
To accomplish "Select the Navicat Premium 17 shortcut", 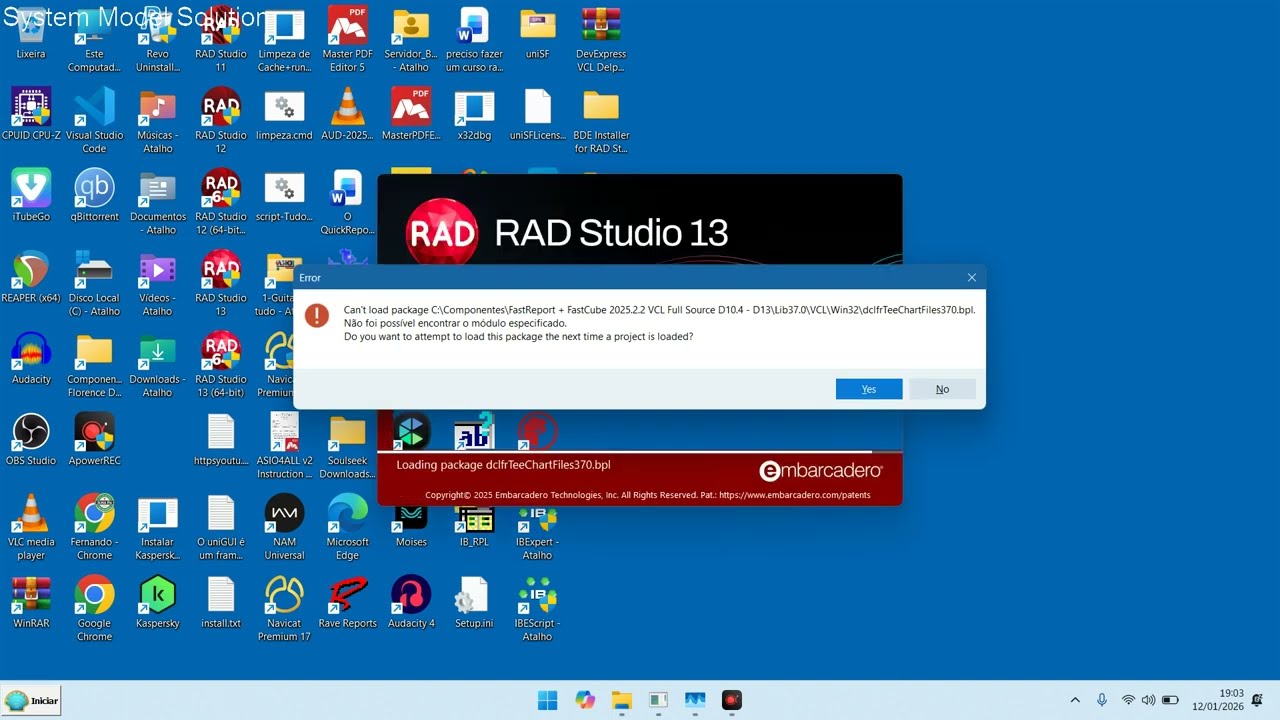I will tap(284, 608).
